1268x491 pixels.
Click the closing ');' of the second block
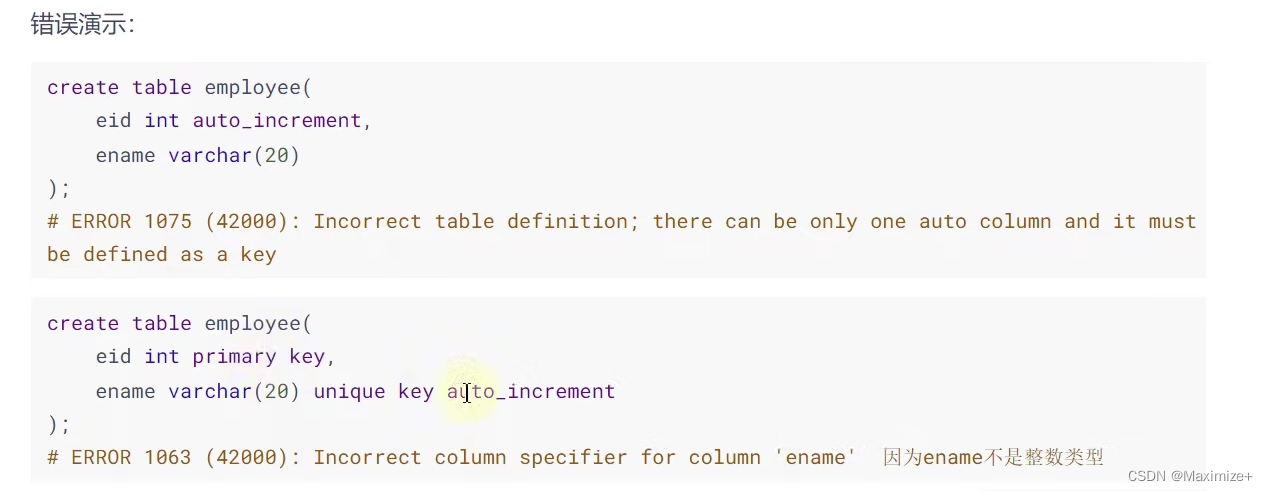click(59, 425)
